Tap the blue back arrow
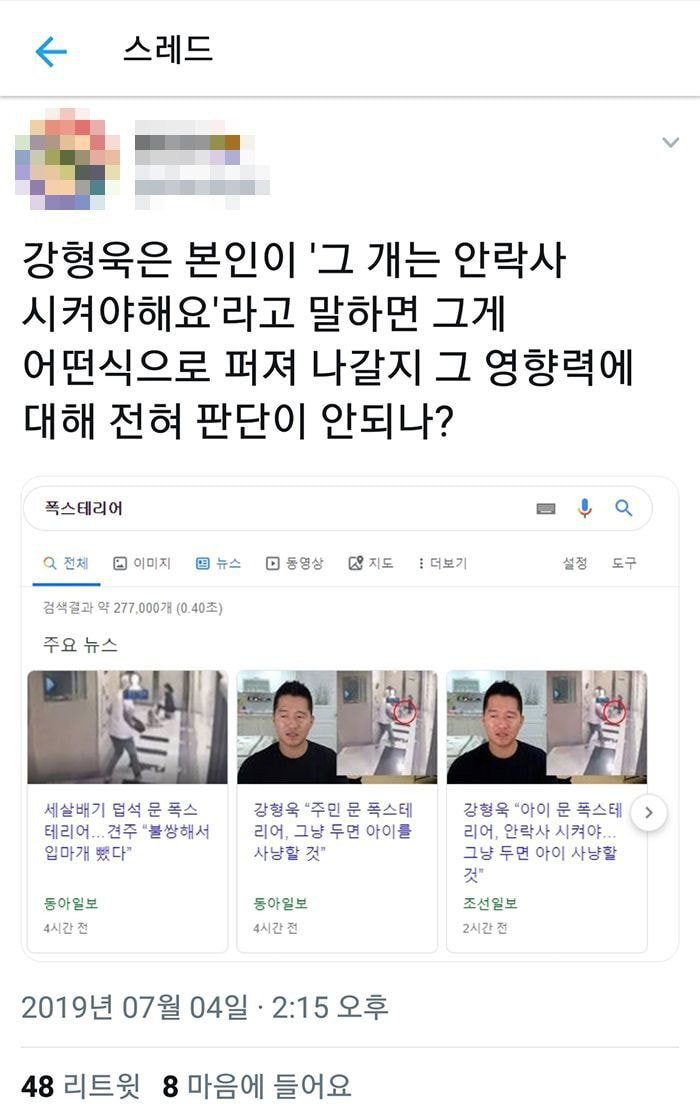The image size is (700, 1104). click(51, 51)
